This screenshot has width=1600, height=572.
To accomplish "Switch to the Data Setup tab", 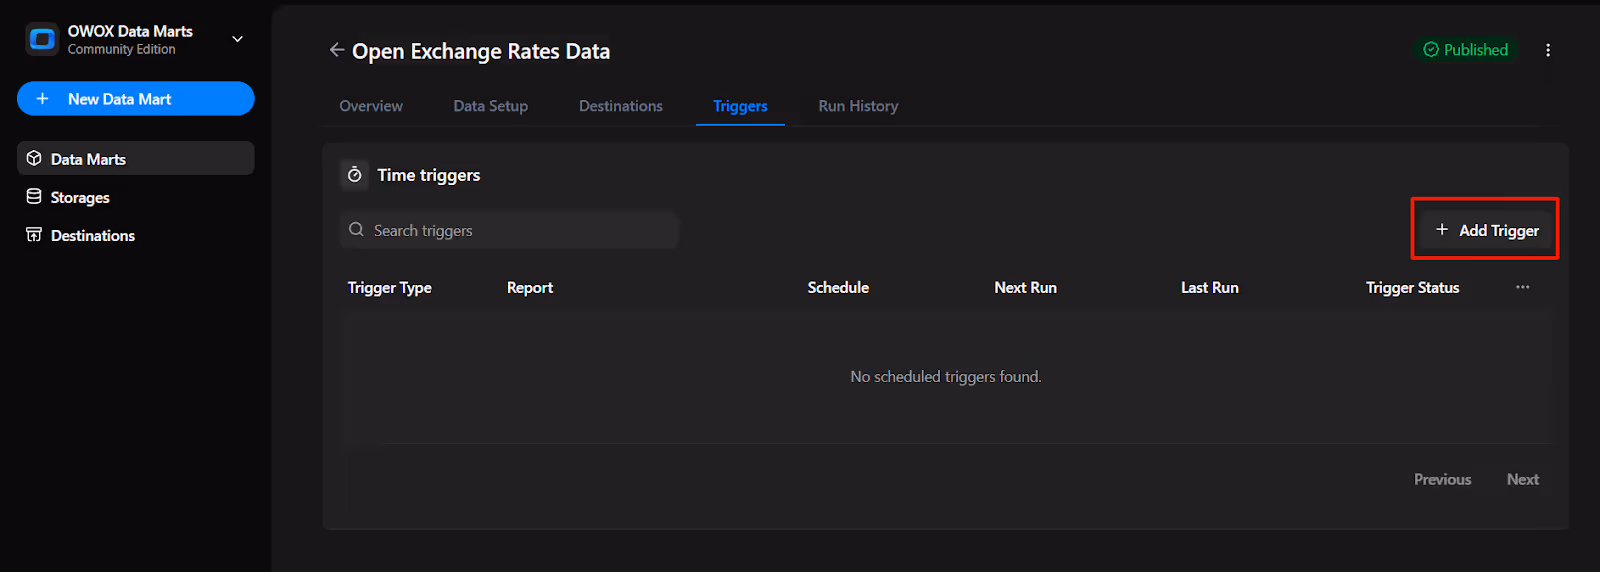I will tap(490, 106).
